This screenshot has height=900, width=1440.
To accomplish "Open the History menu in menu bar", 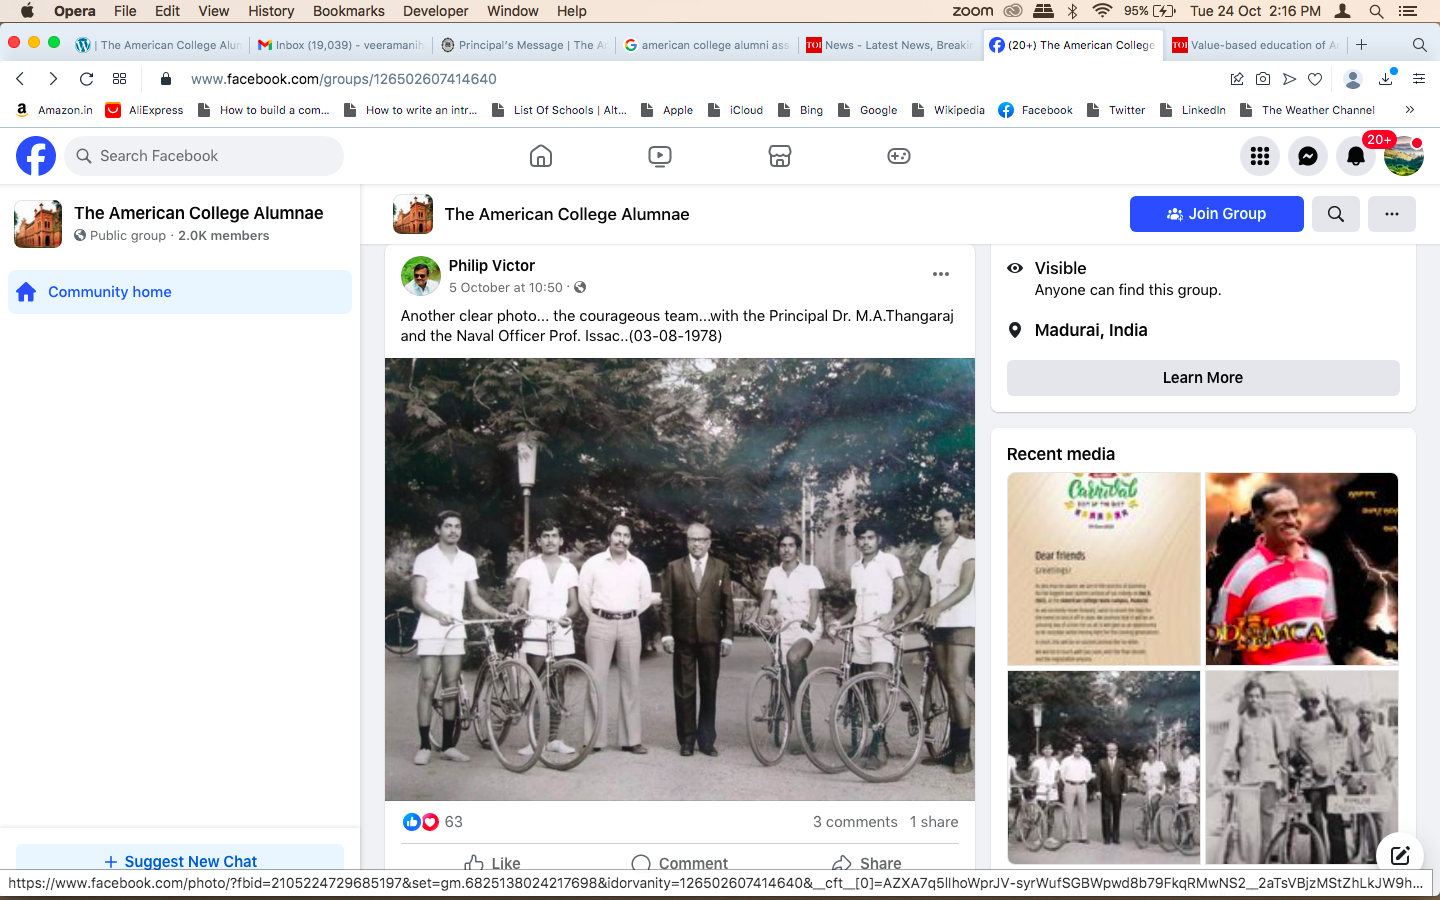I will [x=271, y=11].
